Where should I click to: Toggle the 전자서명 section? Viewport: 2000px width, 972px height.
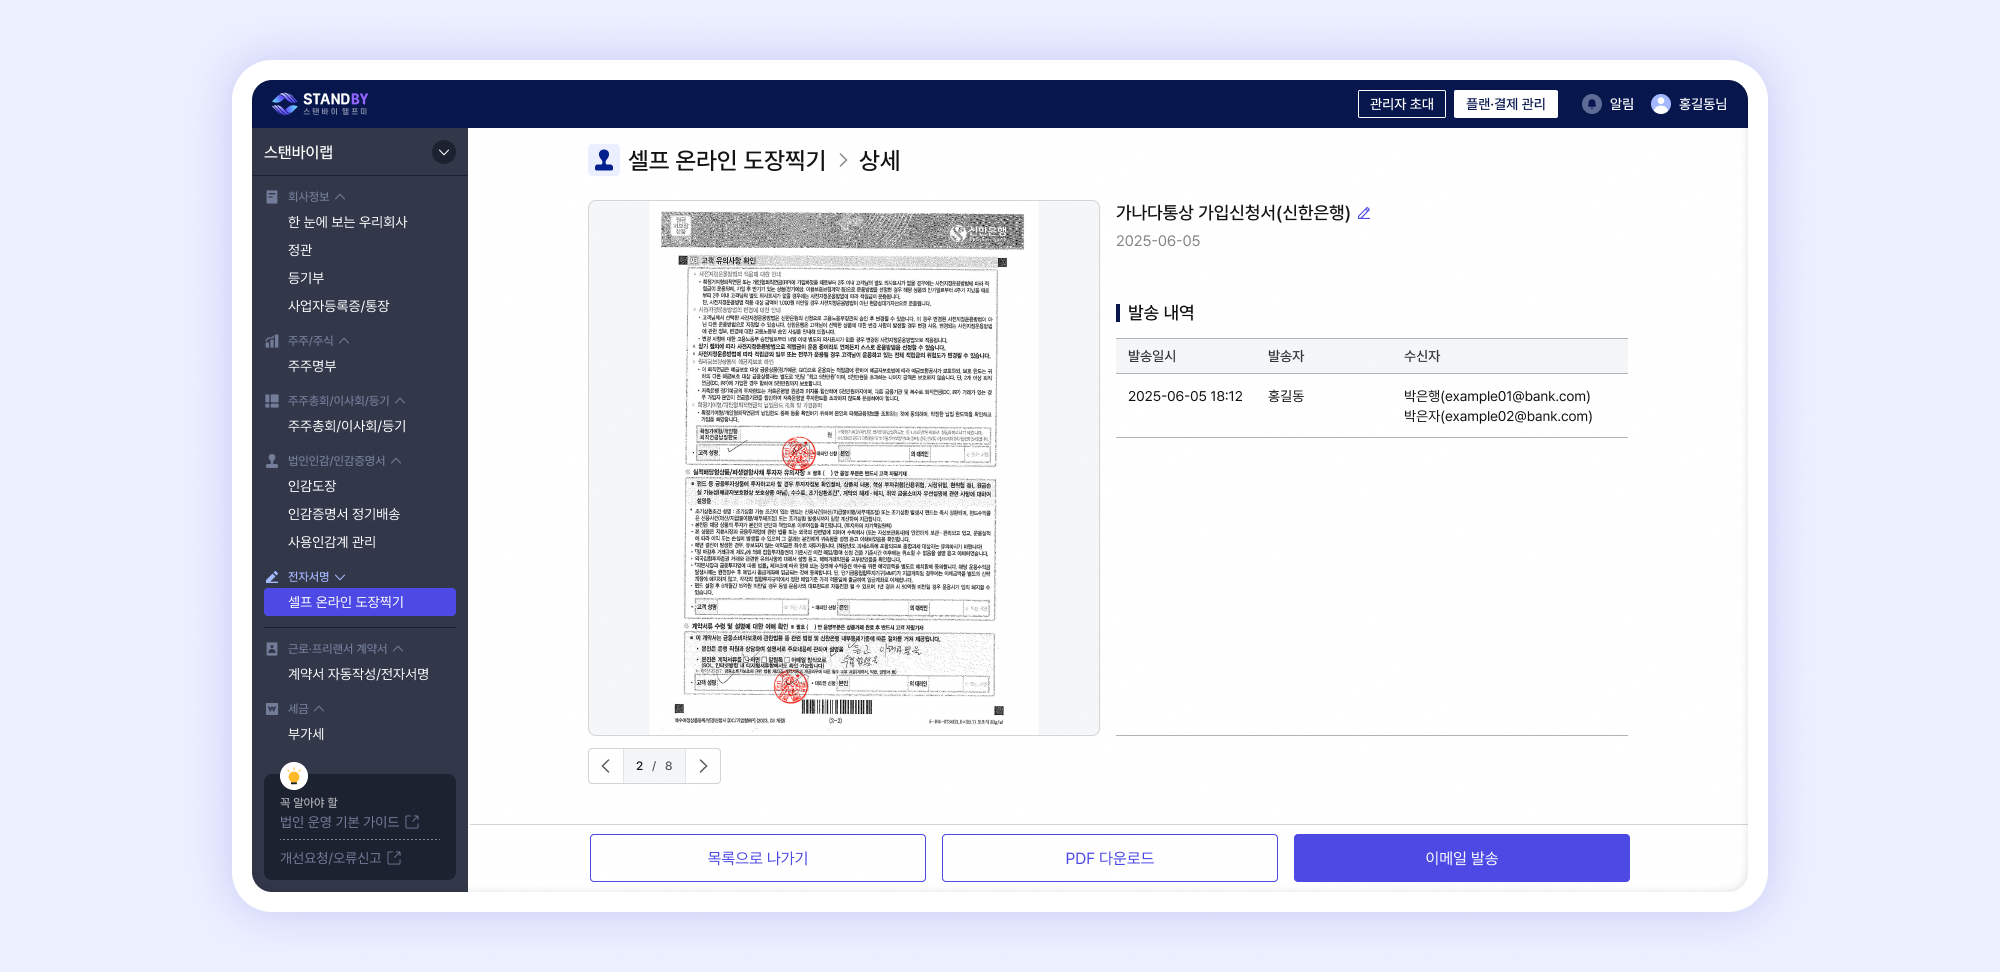[340, 577]
